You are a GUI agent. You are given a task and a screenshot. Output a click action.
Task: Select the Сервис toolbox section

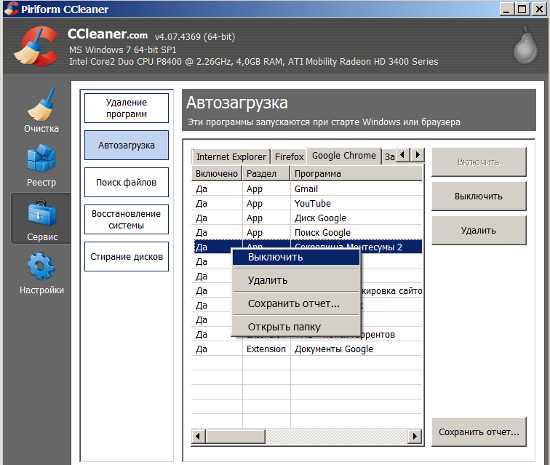41,219
